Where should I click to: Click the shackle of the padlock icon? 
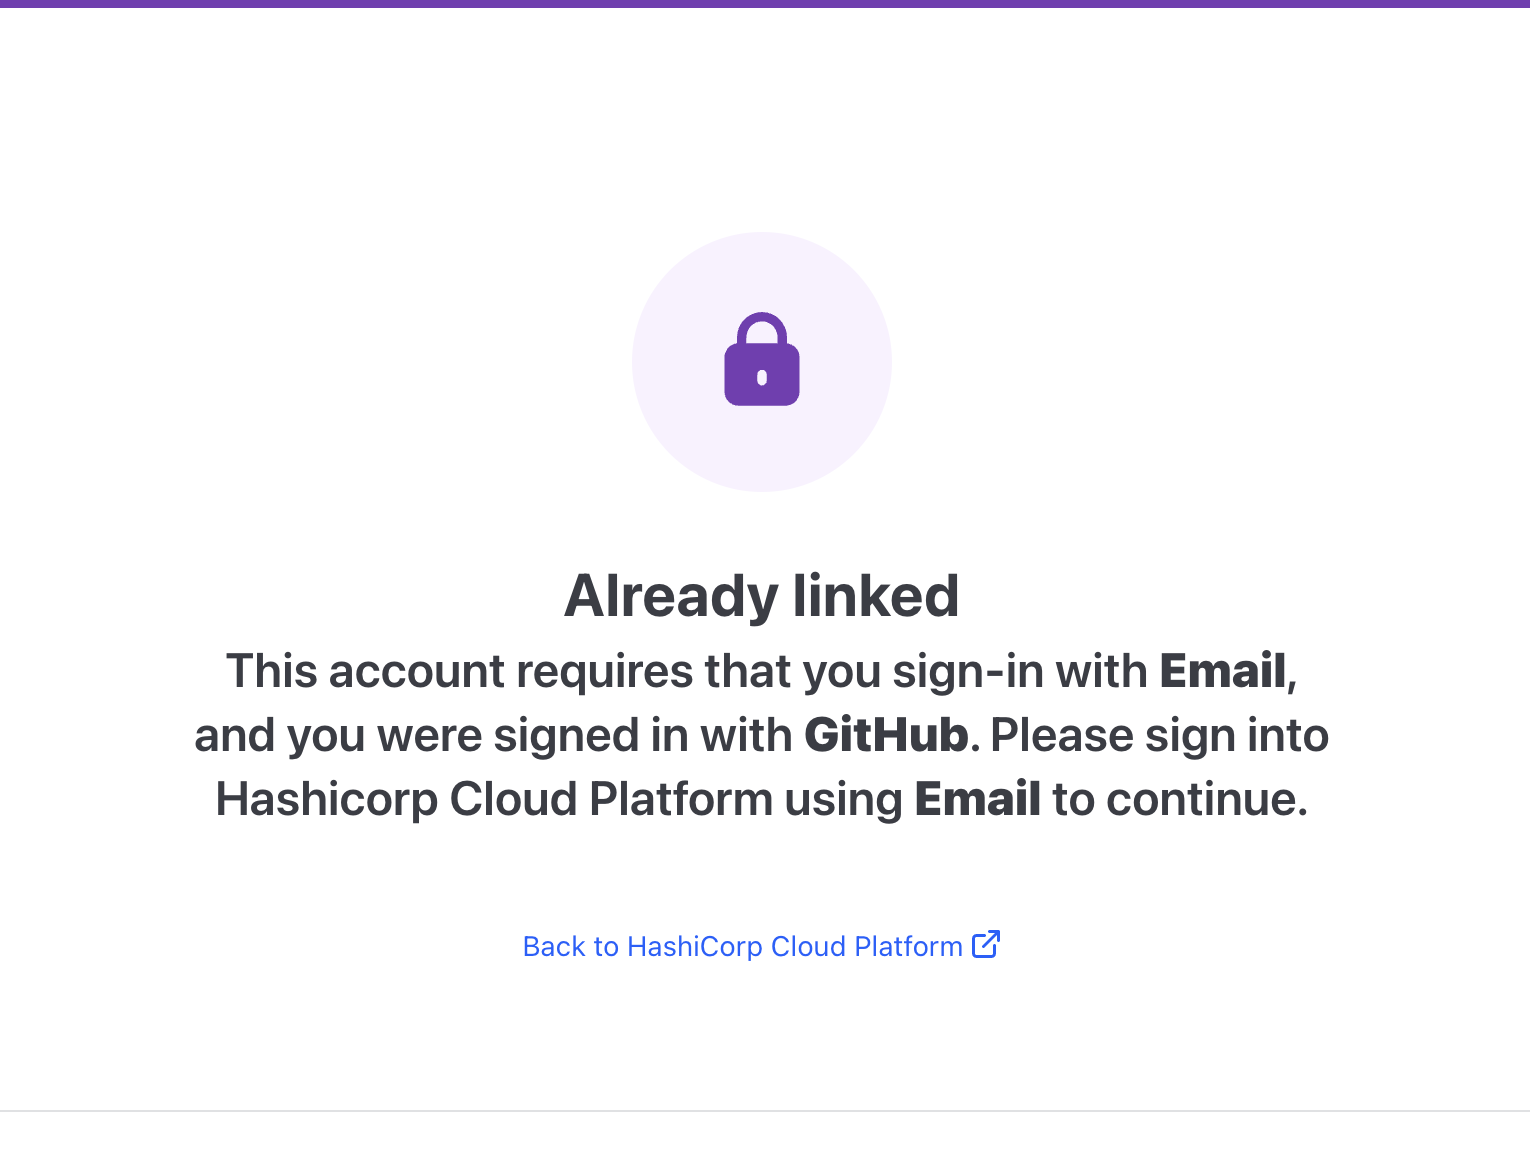(x=762, y=325)
